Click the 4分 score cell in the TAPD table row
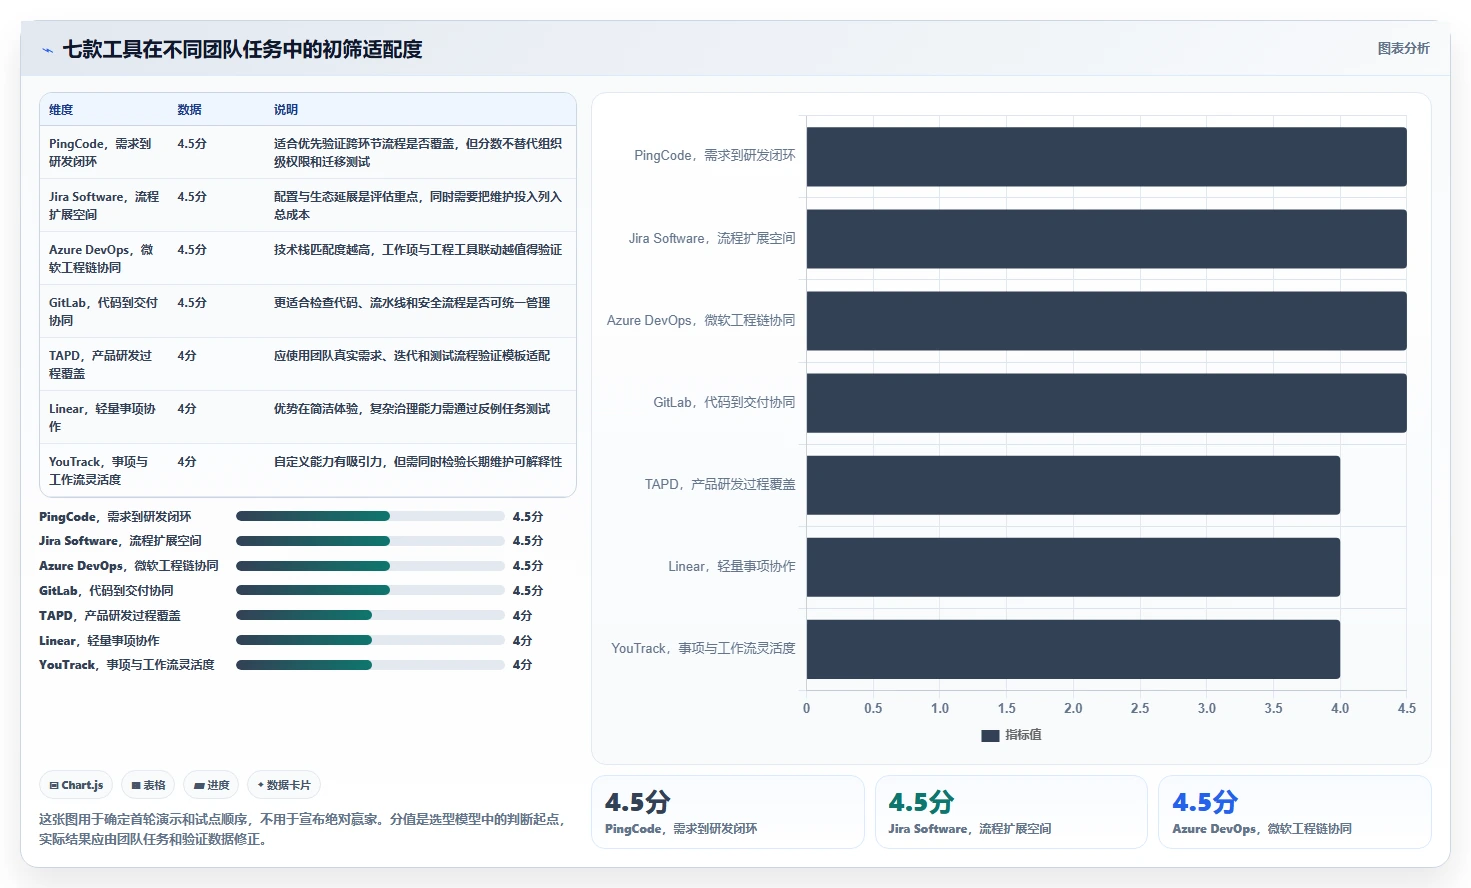The image size is (1471, 888). coord(187,356)
